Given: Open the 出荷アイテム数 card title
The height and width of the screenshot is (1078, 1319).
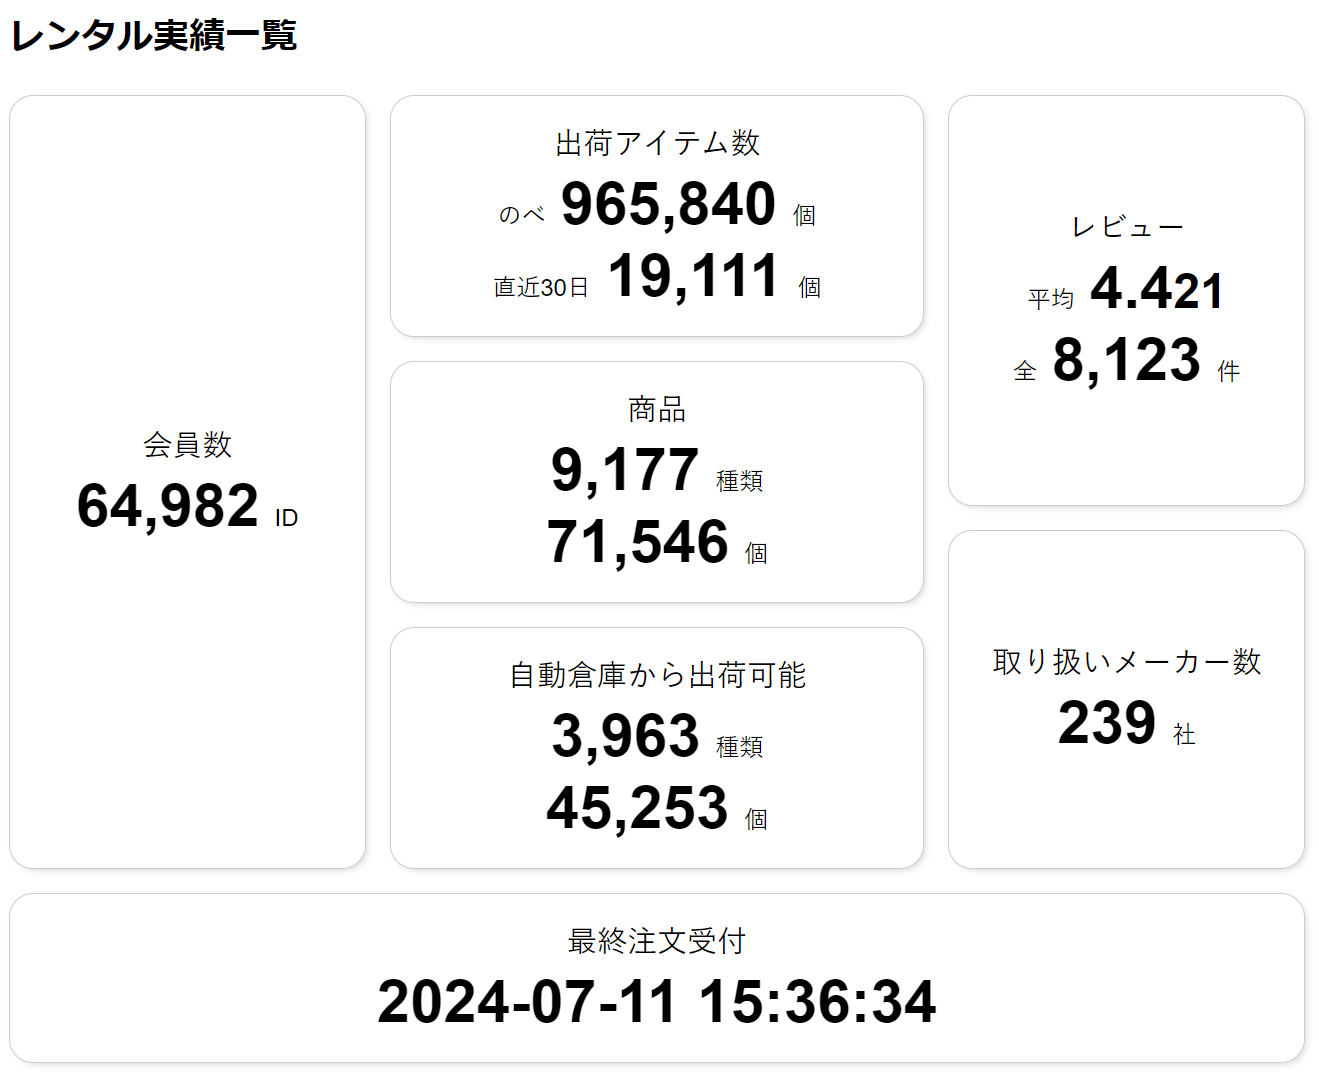Looking at the screenshot, I should pyautogui.click(x=657, y=143).
